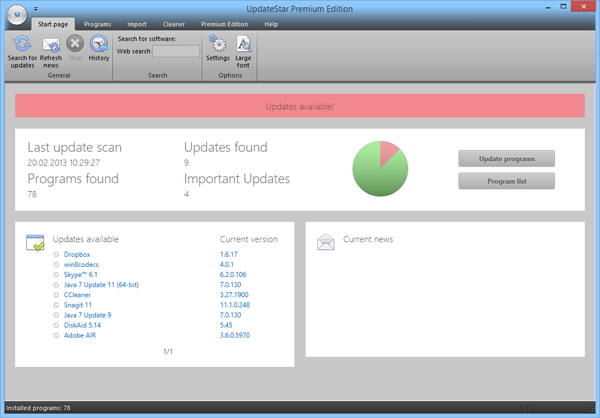Screen dimensions: 600x418
Task: Click the bullet icon next to DiskAid 5.14
Action: tap(56, 325)
